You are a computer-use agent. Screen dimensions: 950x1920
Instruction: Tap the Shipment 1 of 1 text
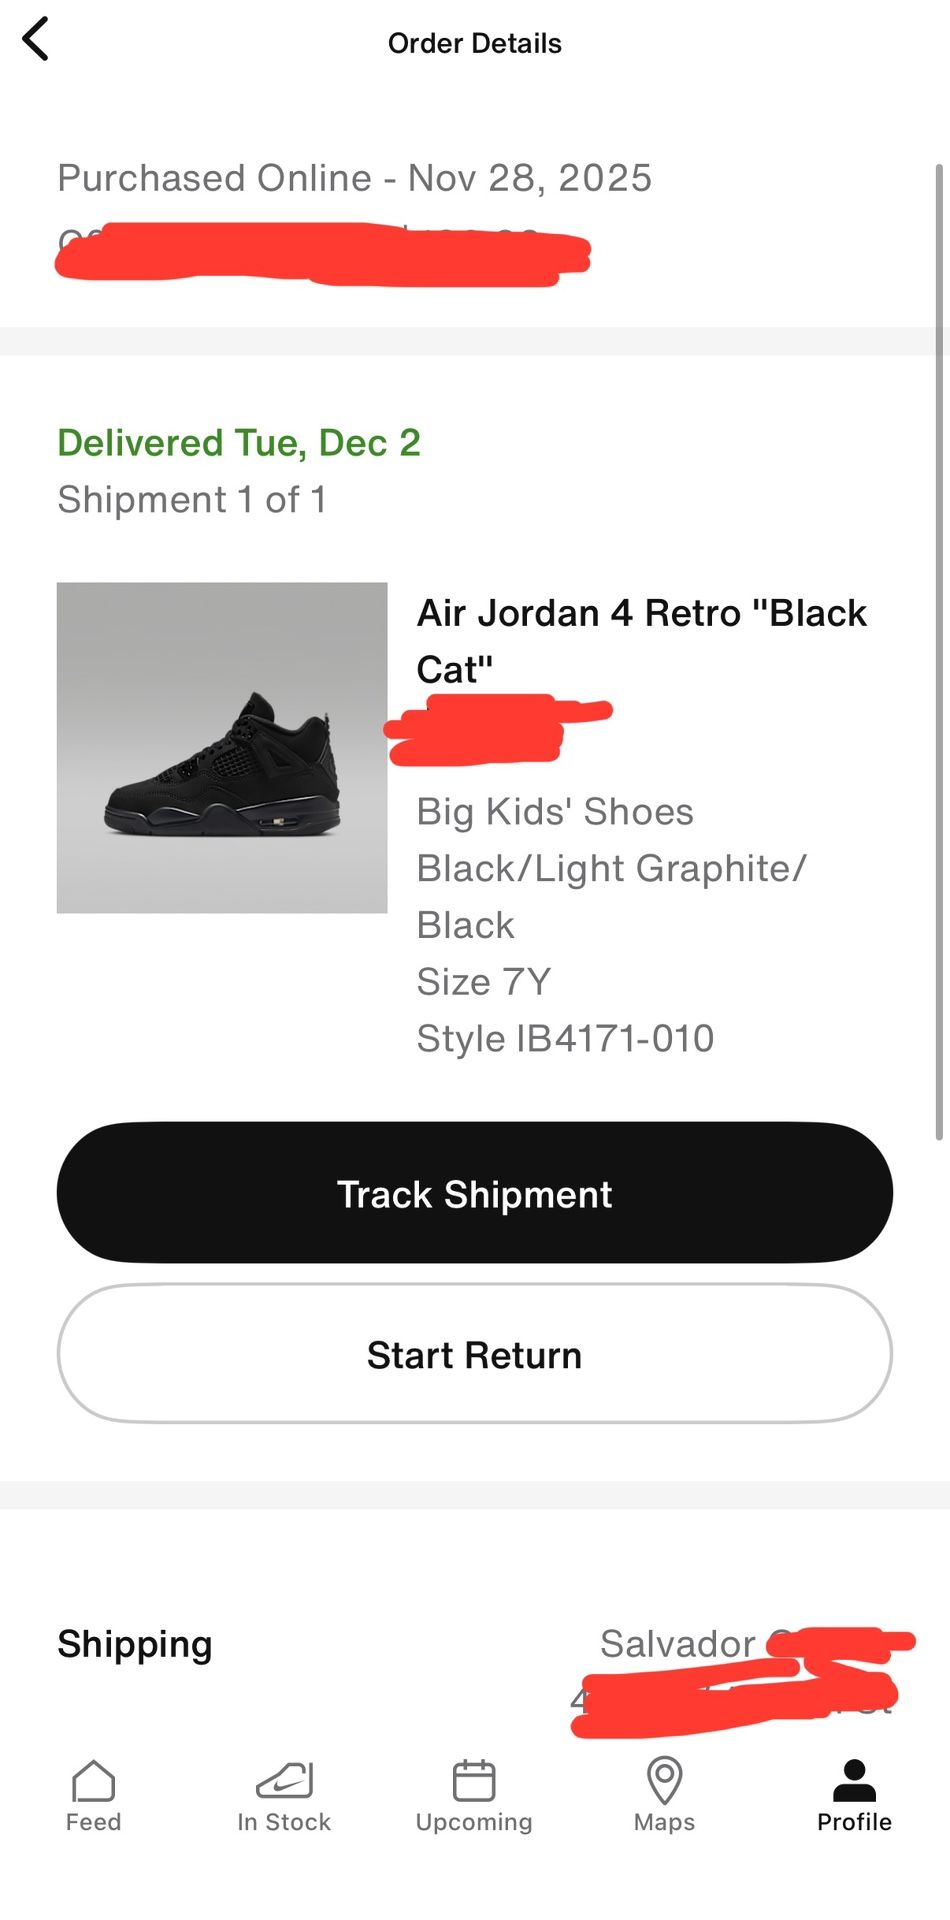click(192, 499)
